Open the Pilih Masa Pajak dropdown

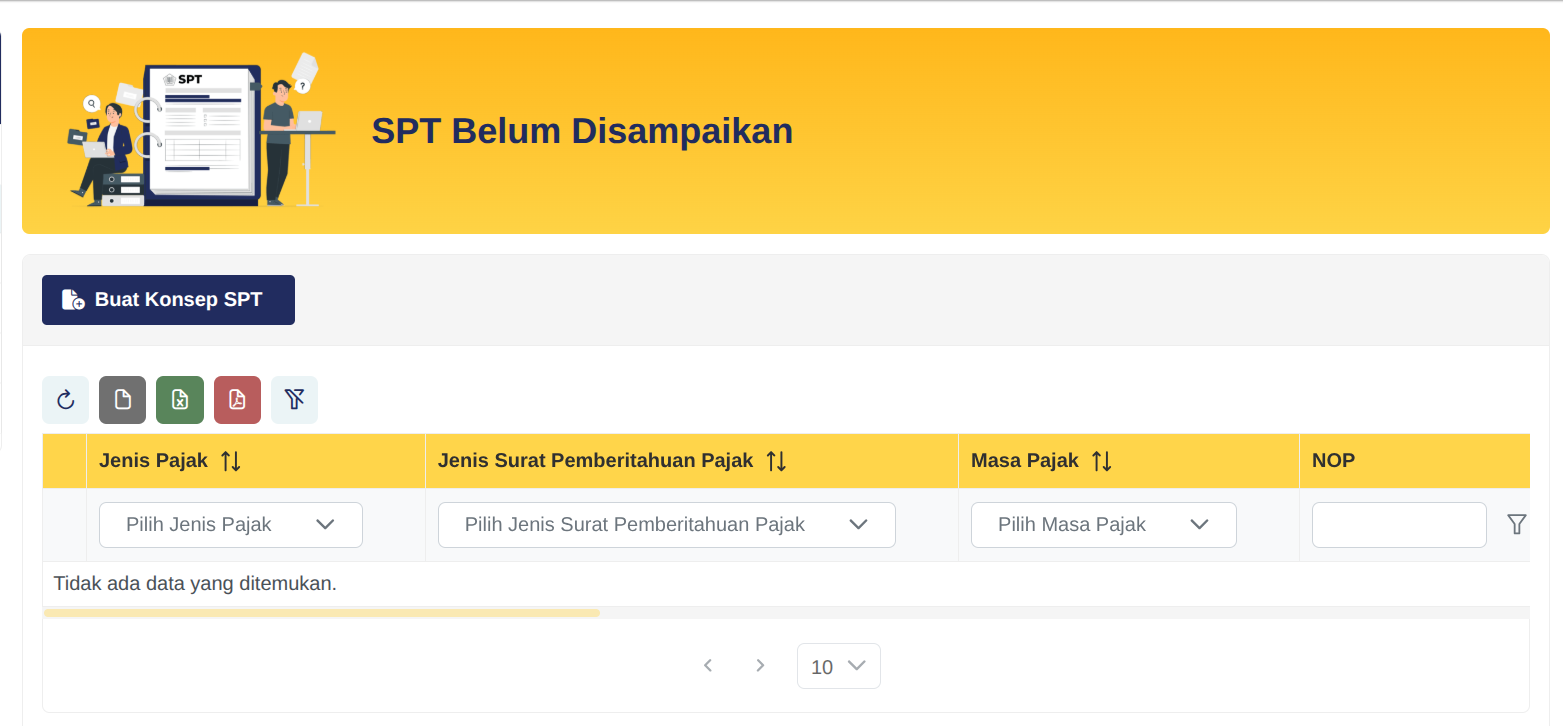click(x=1103, y=524)
